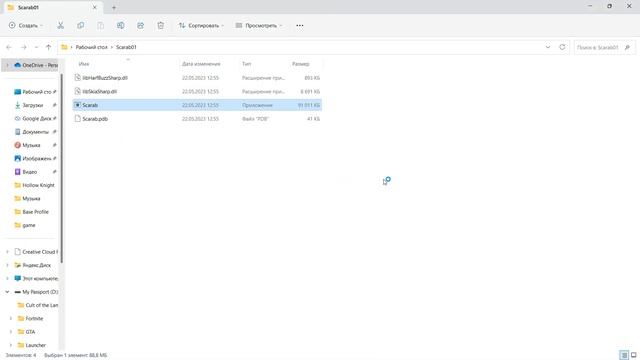
Task: Open Google Диск in sidebar
Action: tap(36, 118)
